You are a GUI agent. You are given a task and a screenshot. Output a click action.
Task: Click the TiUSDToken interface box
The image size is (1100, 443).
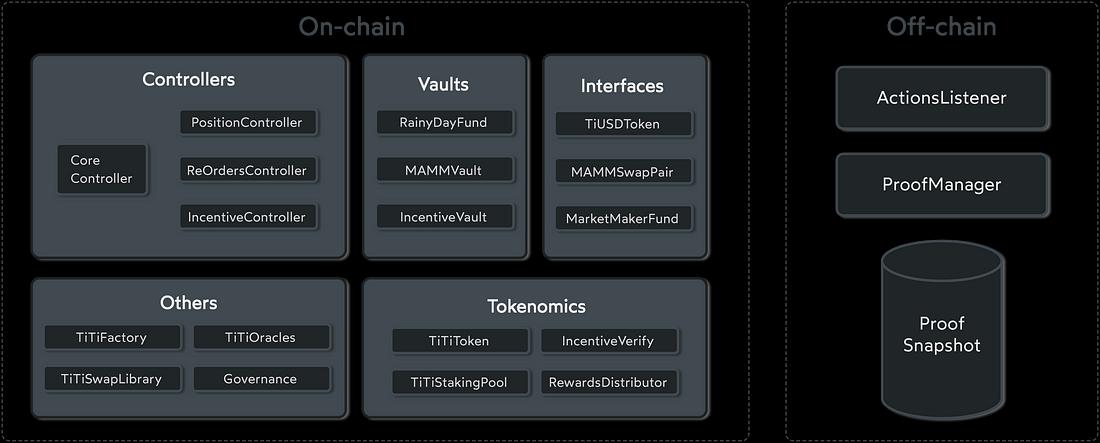[x=623, y=124]
